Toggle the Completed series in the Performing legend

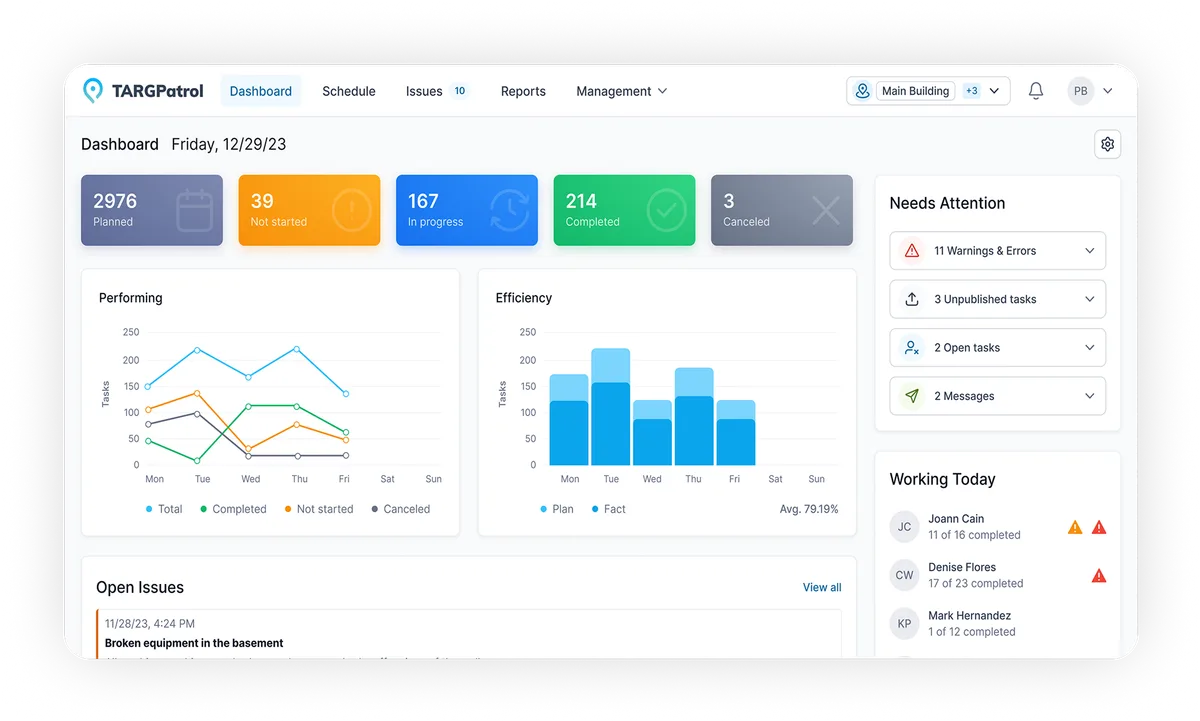pyautogui.click(x=233, y=509)
